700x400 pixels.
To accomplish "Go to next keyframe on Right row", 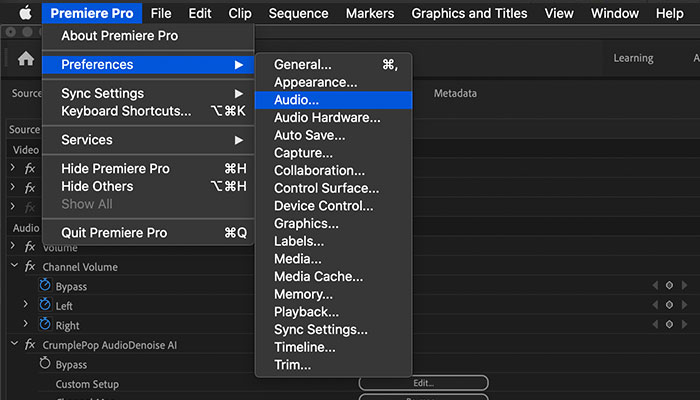I will (x=684, y=325).
